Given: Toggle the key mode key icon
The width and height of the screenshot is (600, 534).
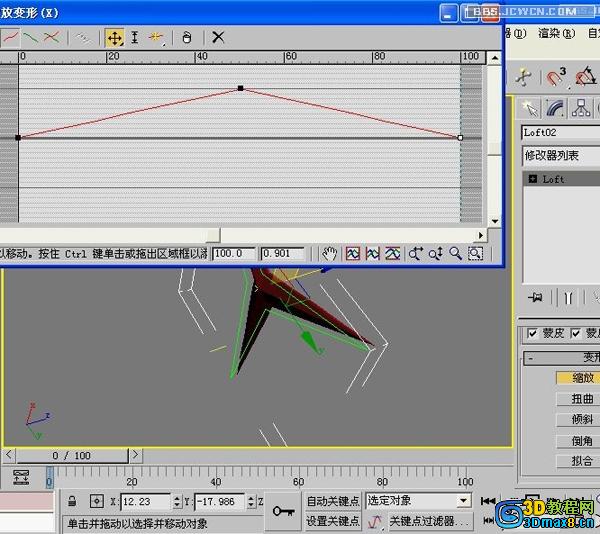Looking at the screenshot, I should tap(282, 510).
